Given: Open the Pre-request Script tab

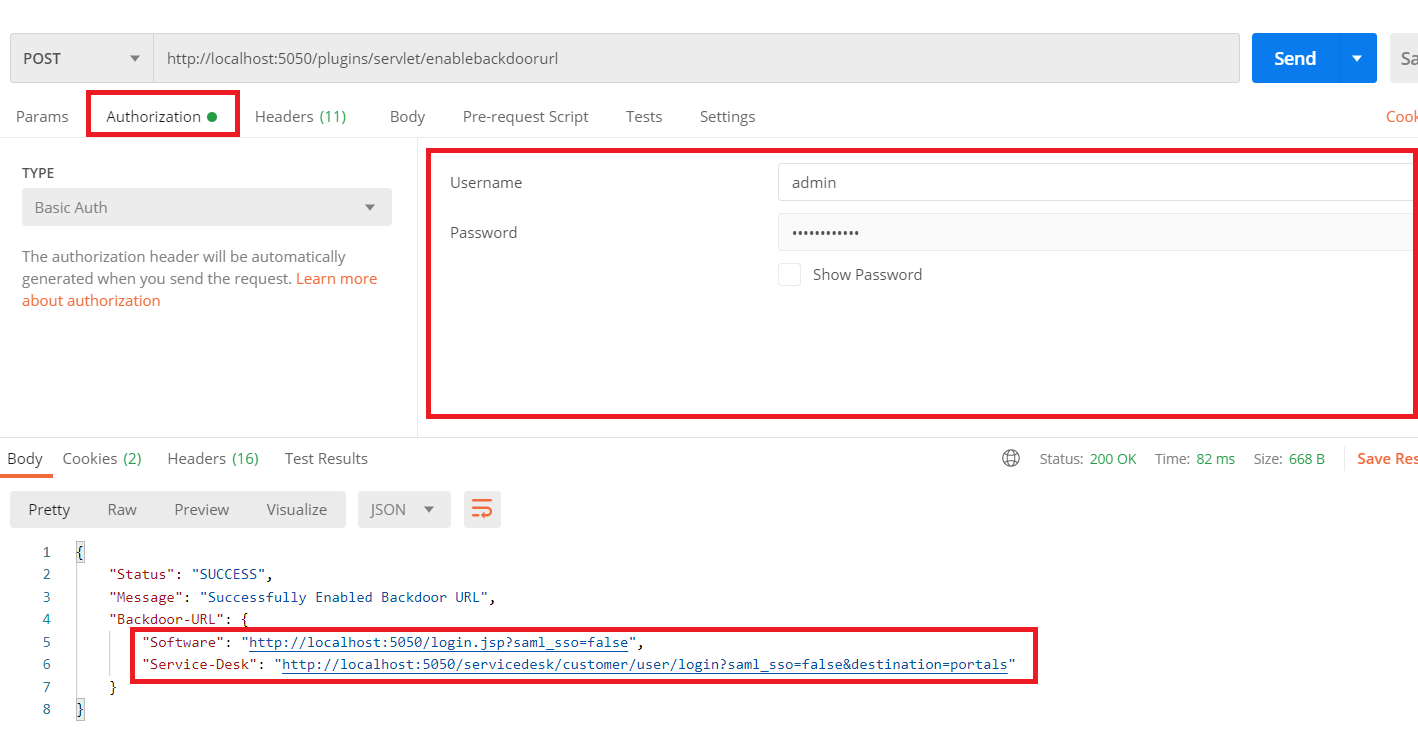Looking at the screenshot, I should click(525, 116).
